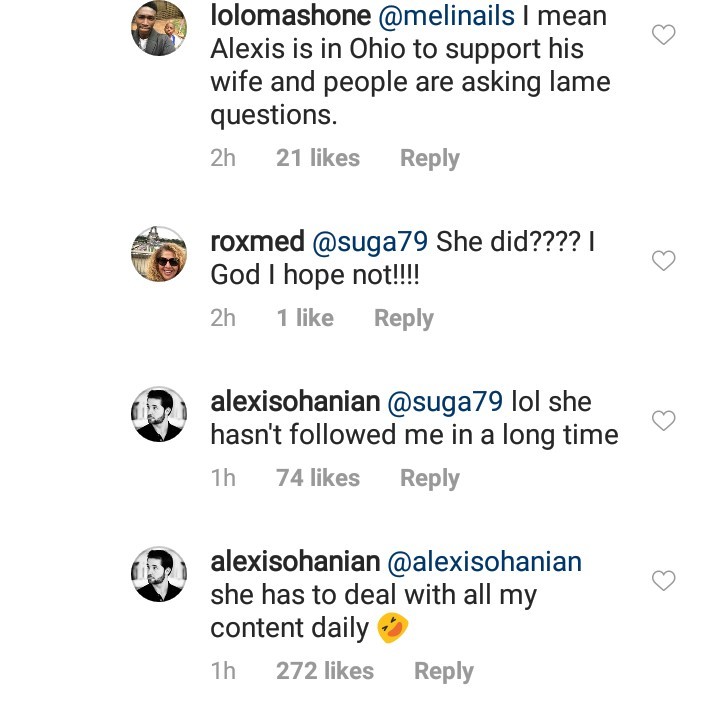Tap avatar beside "lol she hasn't followed" comment
The width and height of the screenshot is (720, 711).
159,414
